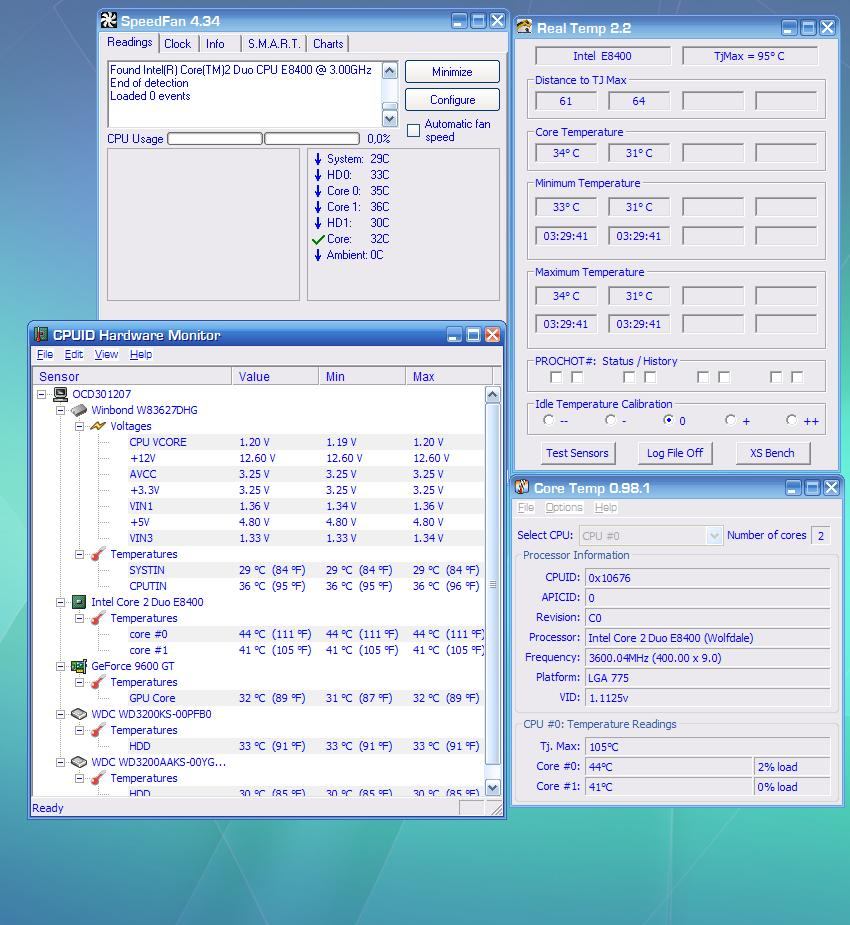This screenshot has width=850, height=925.
Task: Collapse Temperatures under Winbond node
Action: (79, 554)
